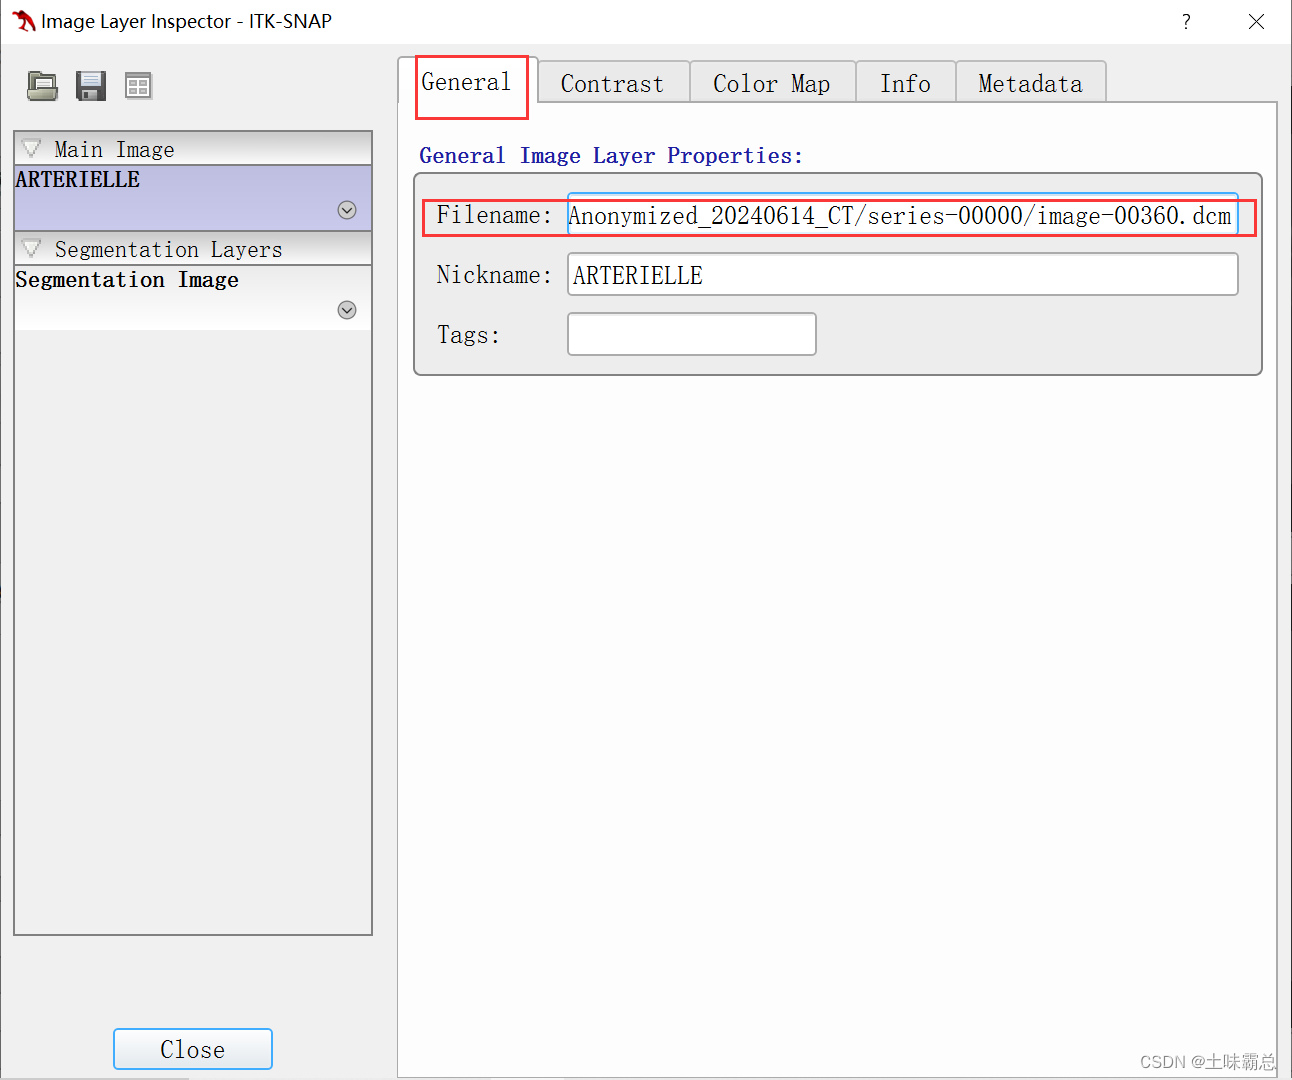
Task: Collapse the Segmentation Layers section triangle
Action: (x=32, y=249)
